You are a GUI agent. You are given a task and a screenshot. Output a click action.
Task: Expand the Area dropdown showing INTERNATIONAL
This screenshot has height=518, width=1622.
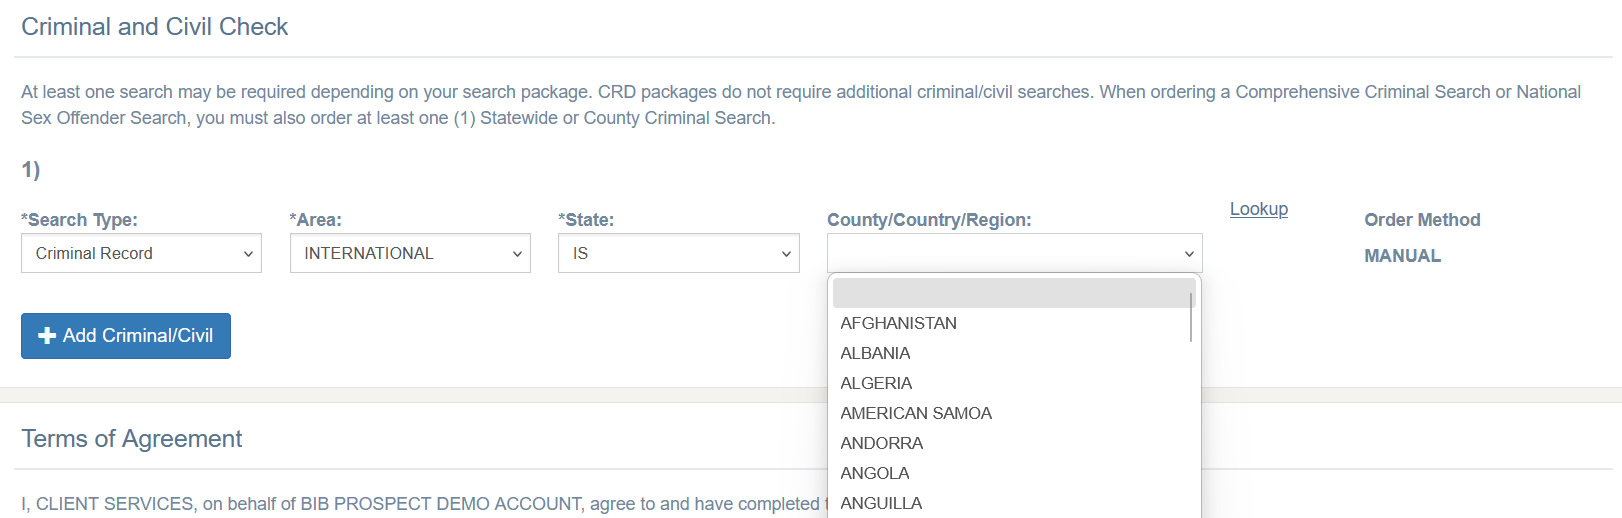tap(409, 253)
